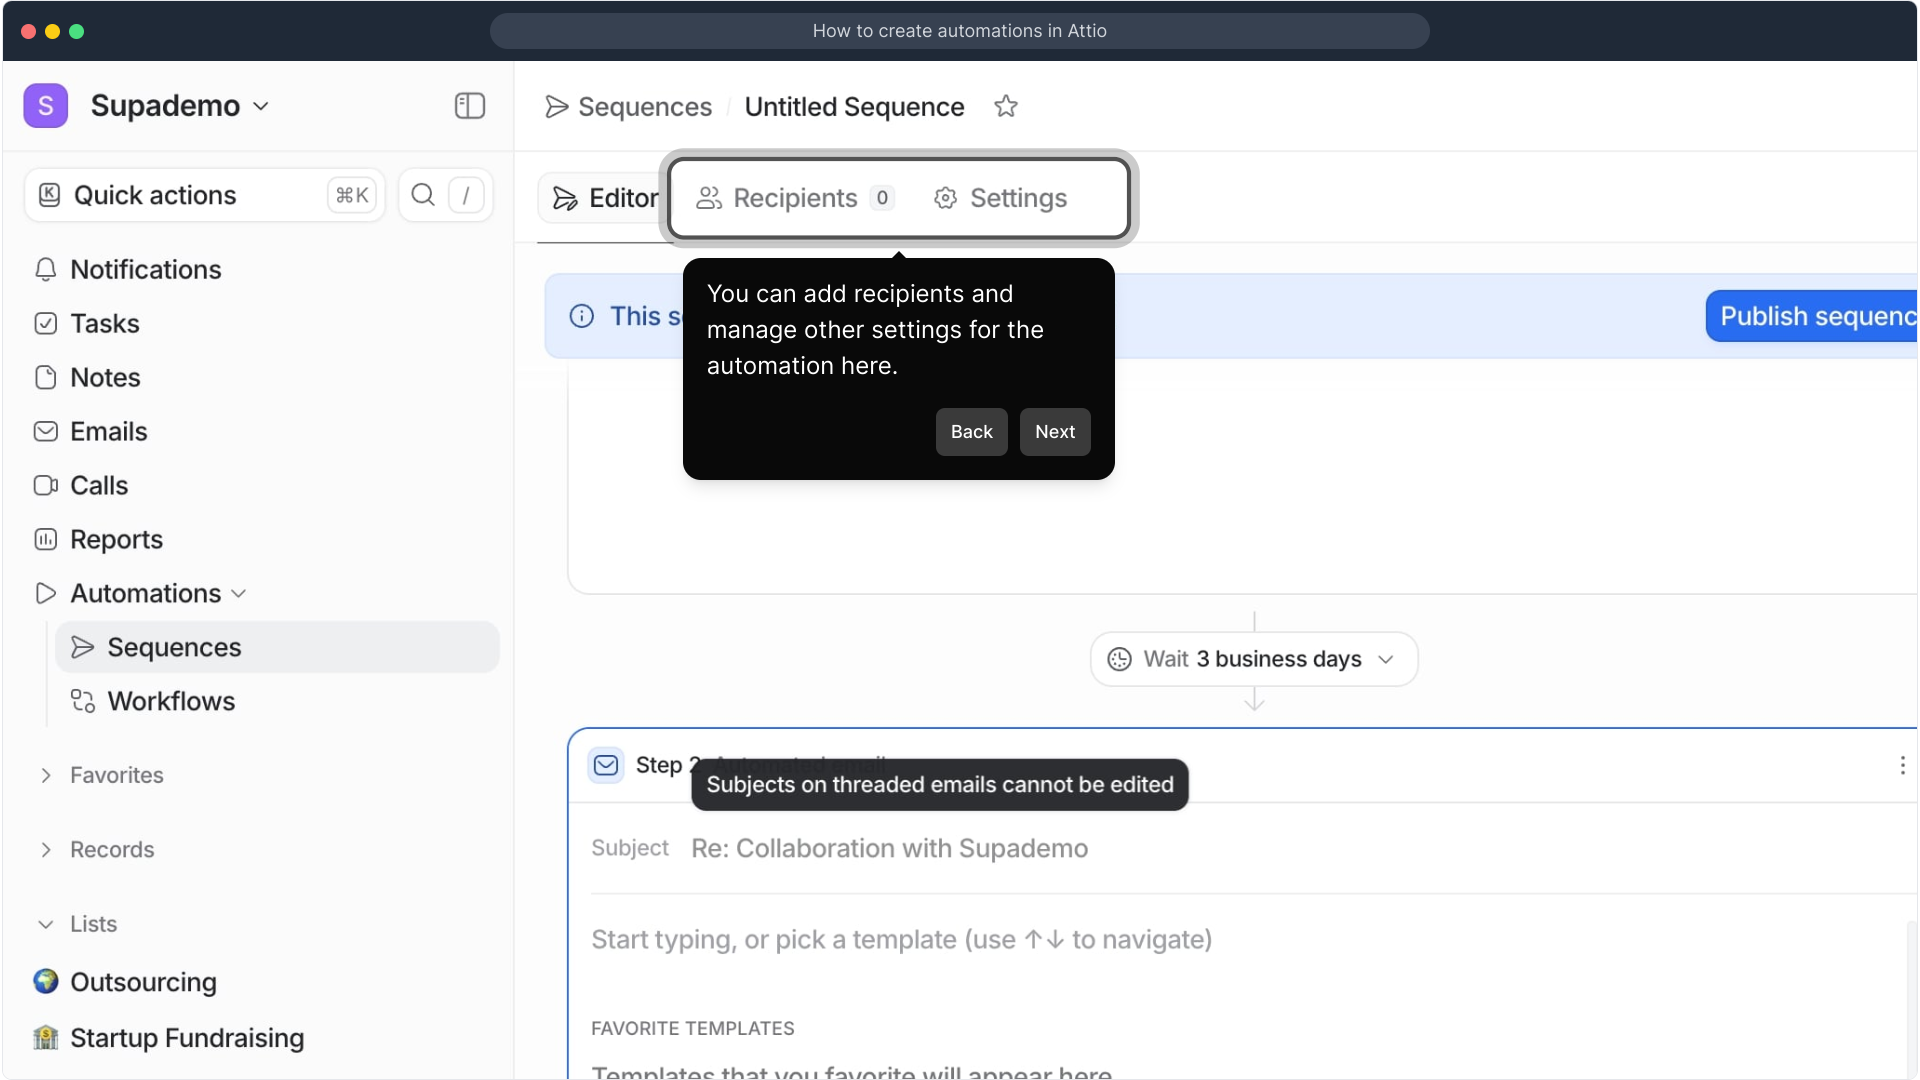The height and width of the screenshot is (1080, 1920).
Task: Switch to the Editor tab
Action: coord(606,198)
